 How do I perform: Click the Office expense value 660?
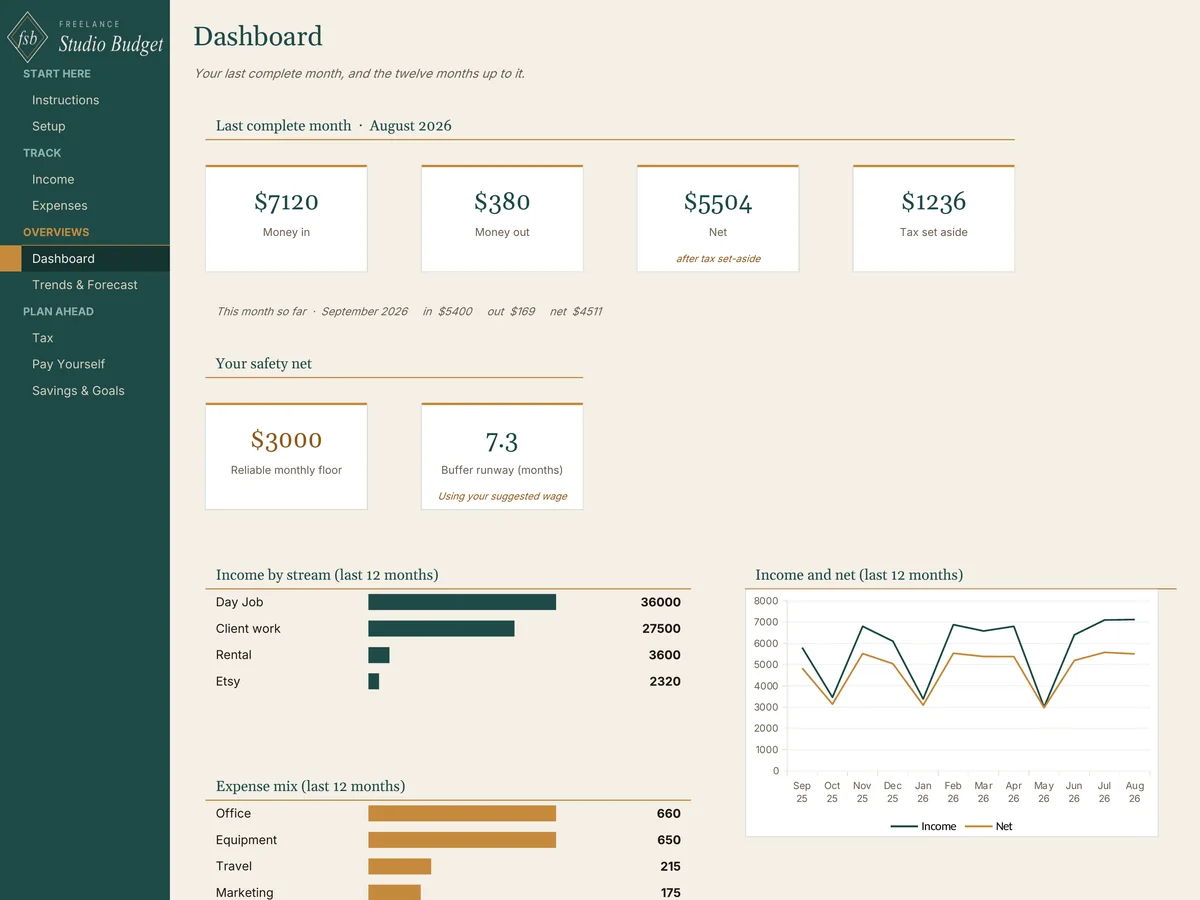click(x=669, y=814)
